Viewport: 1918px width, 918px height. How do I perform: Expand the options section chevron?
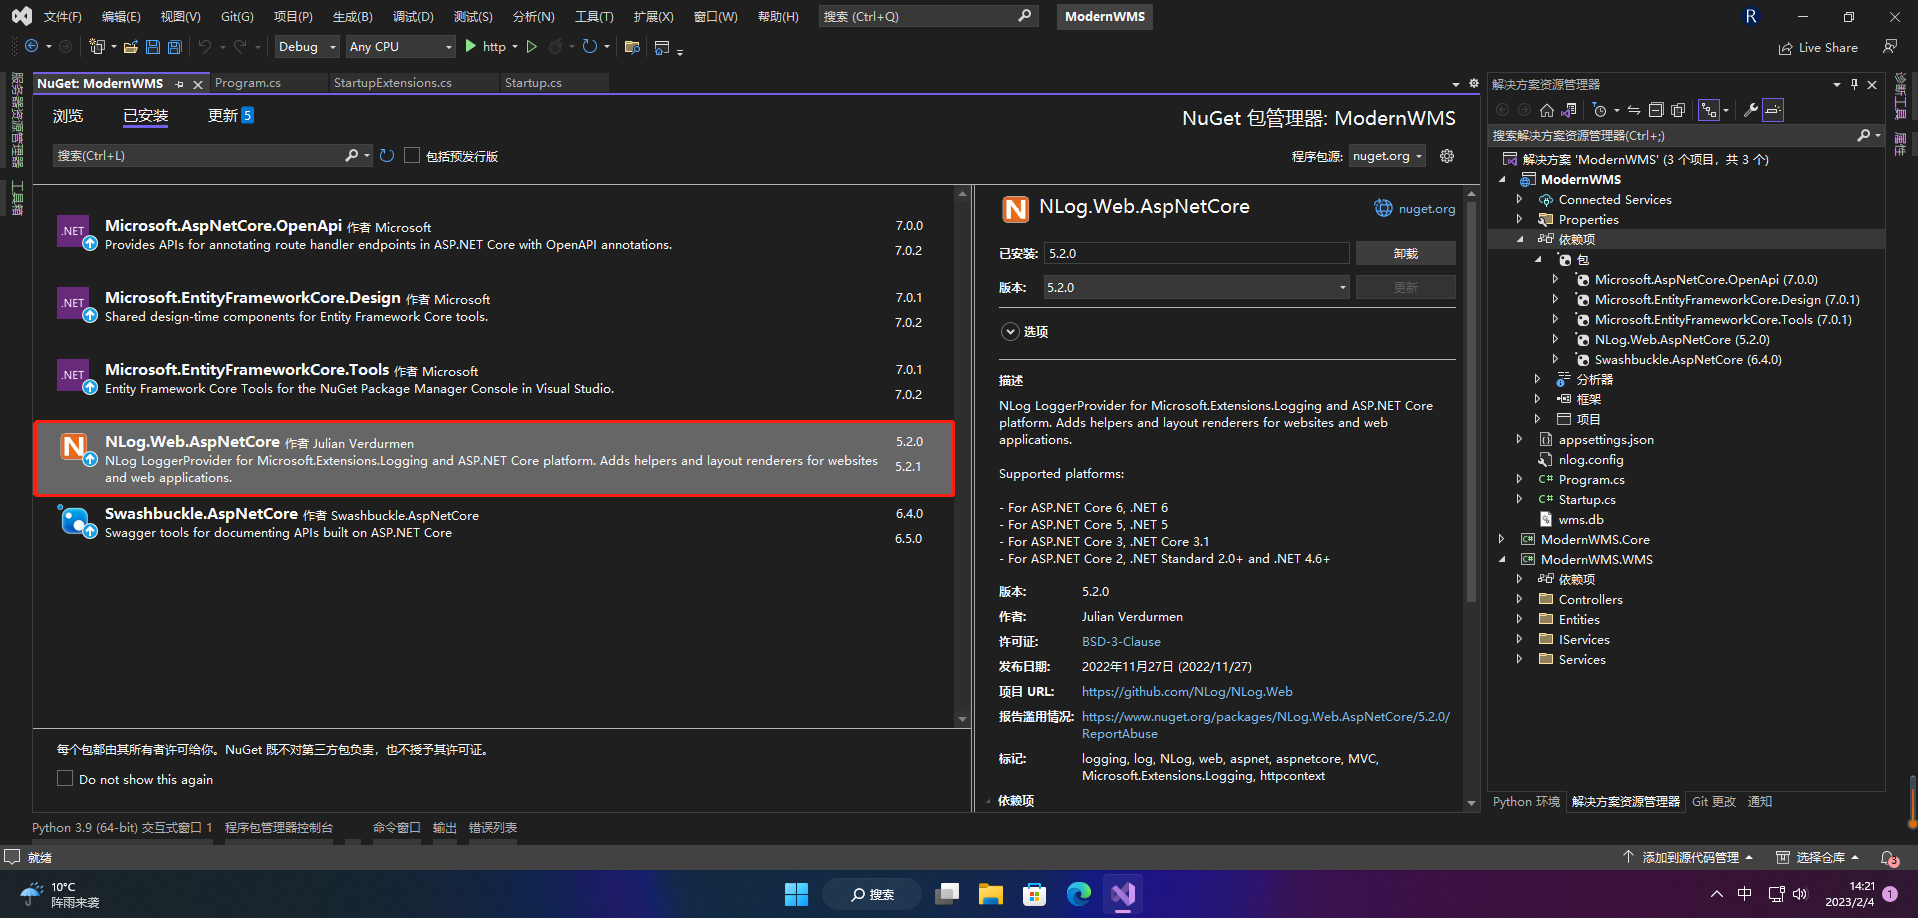1010,332
